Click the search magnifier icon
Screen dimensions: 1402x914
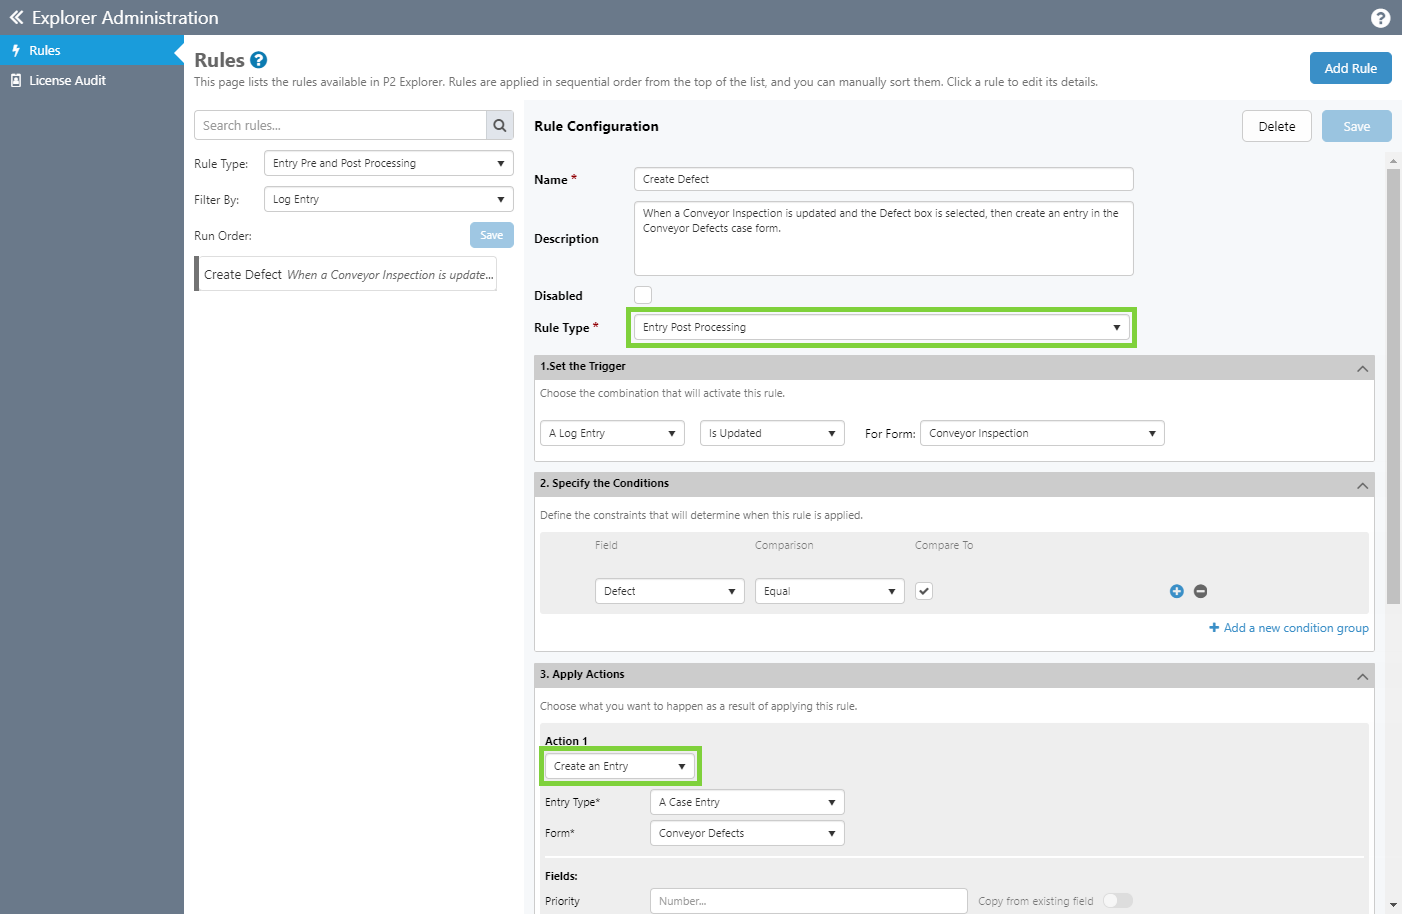coord(499,126)
